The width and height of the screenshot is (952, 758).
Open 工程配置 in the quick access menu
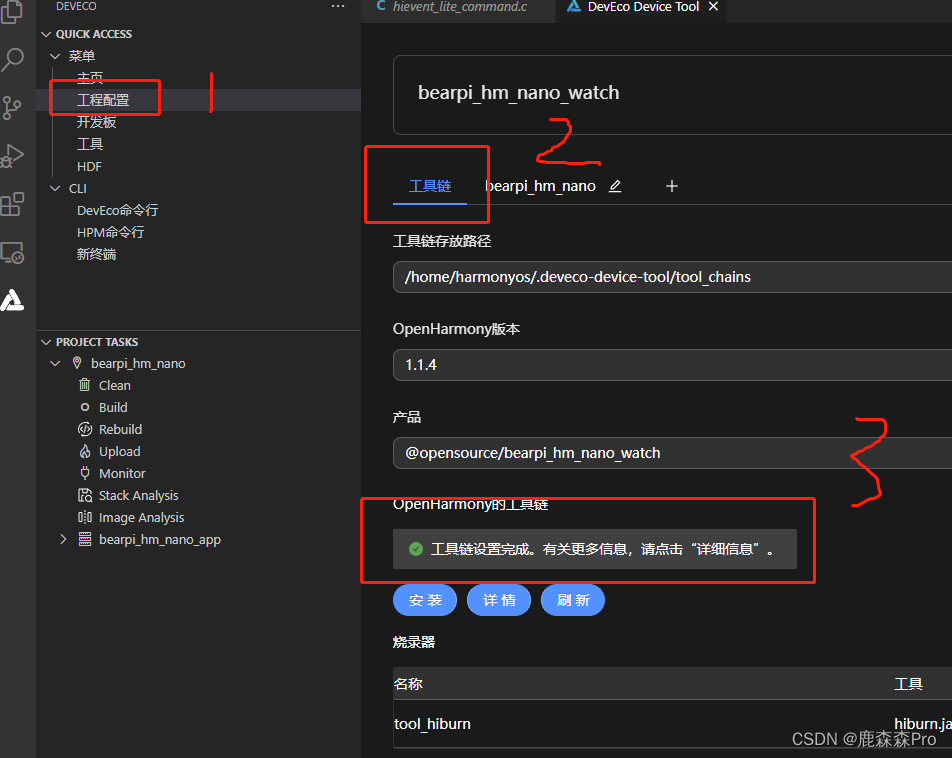click(x=103, y=100)
